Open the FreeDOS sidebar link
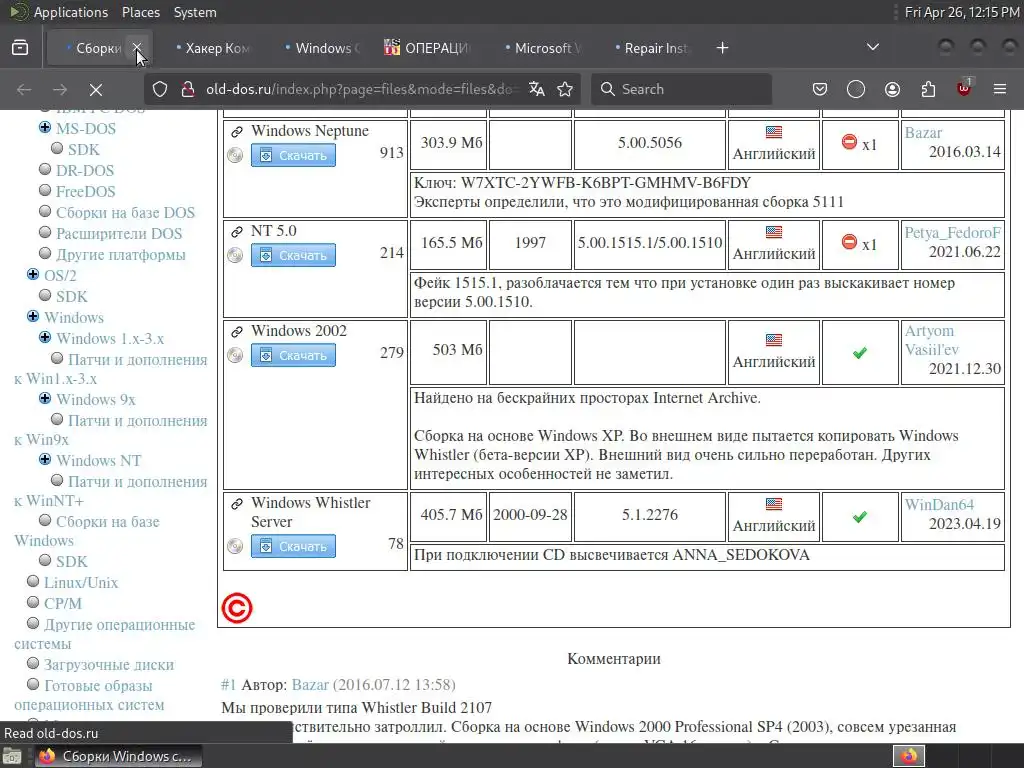Viewport: 1024px width, 768px height. pyautogui.click(x=86, y=191)
